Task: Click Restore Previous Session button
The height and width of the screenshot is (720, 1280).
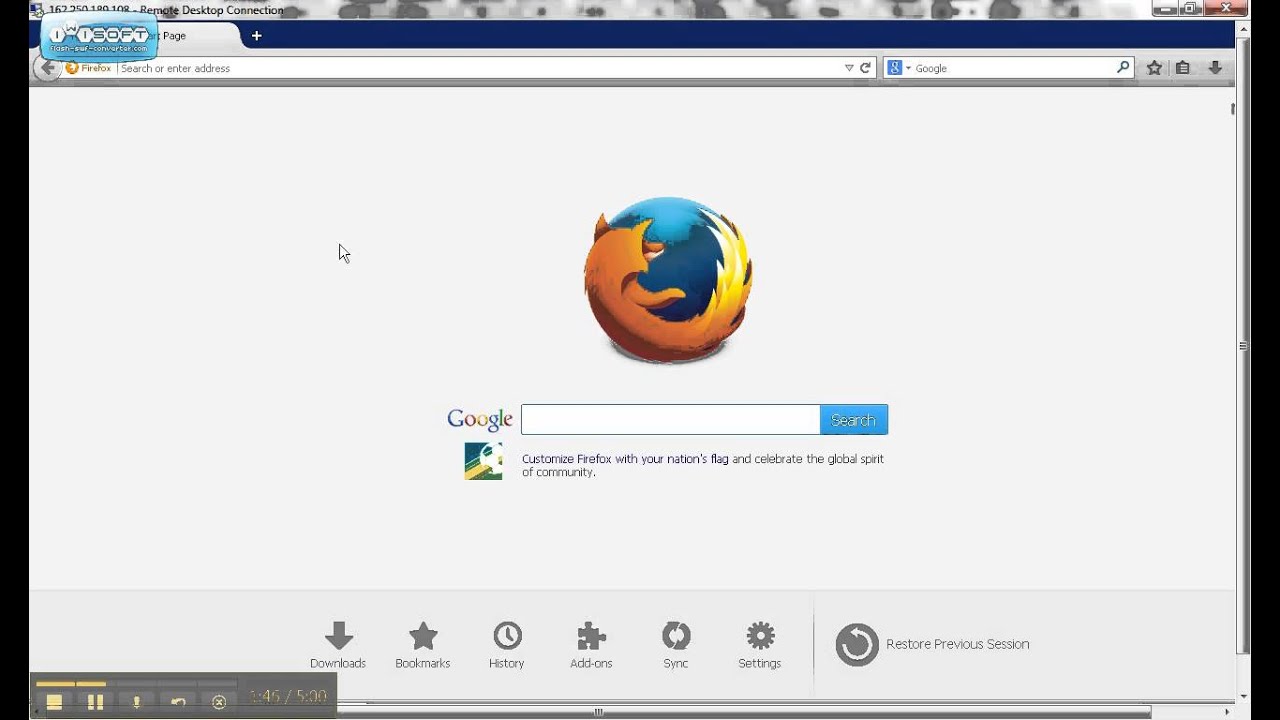Action: point(932,644)
